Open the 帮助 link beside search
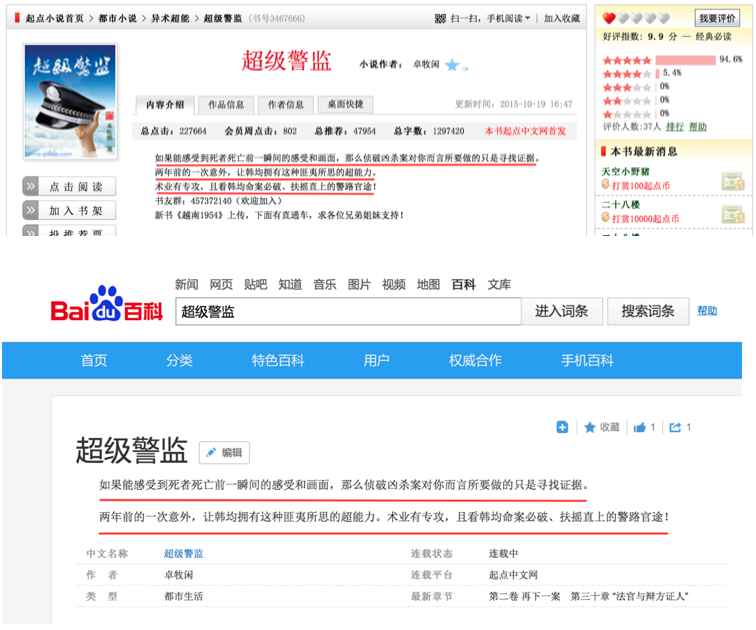The image size is (756, 630). (707, 311)
